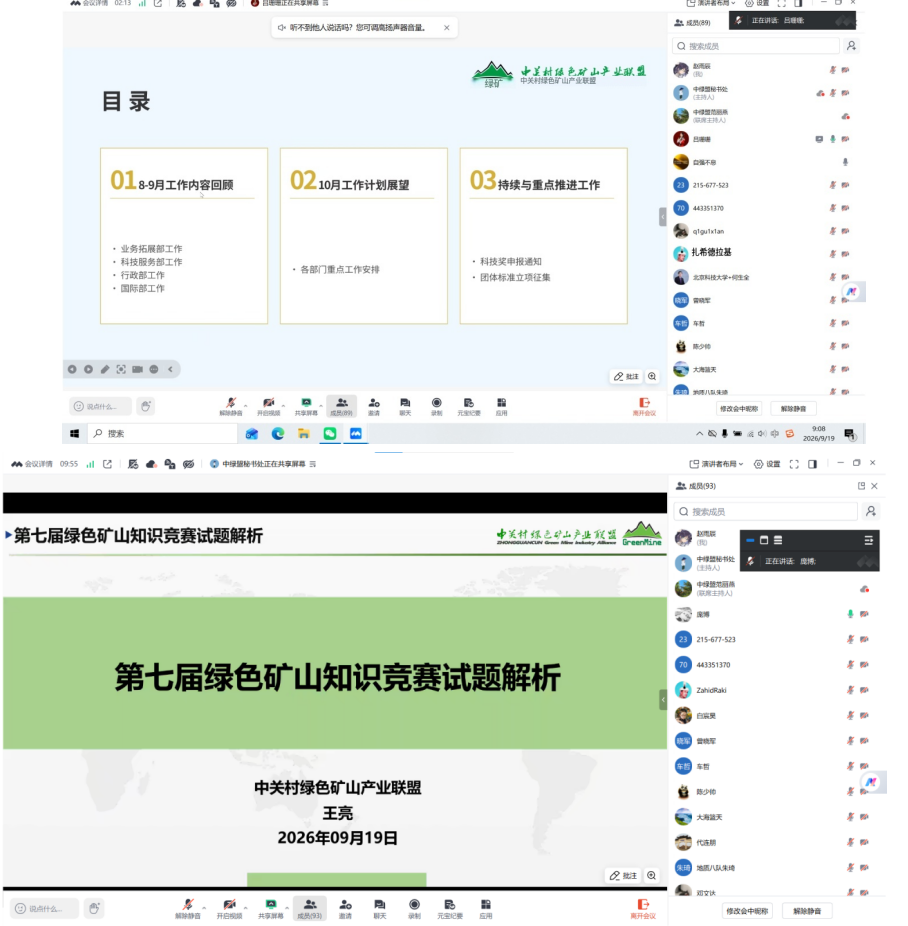The width and height of the screenshot is (908, 926).
Task: Toggle side panel icon in lower window title bar
Action: click(x=813, y=464)
